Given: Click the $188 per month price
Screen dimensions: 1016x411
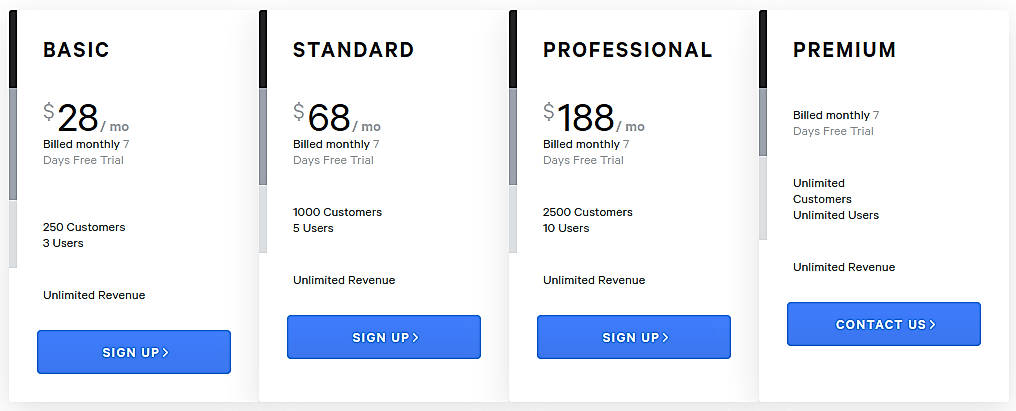Looking at the screenshot, I should click(593, 118).
